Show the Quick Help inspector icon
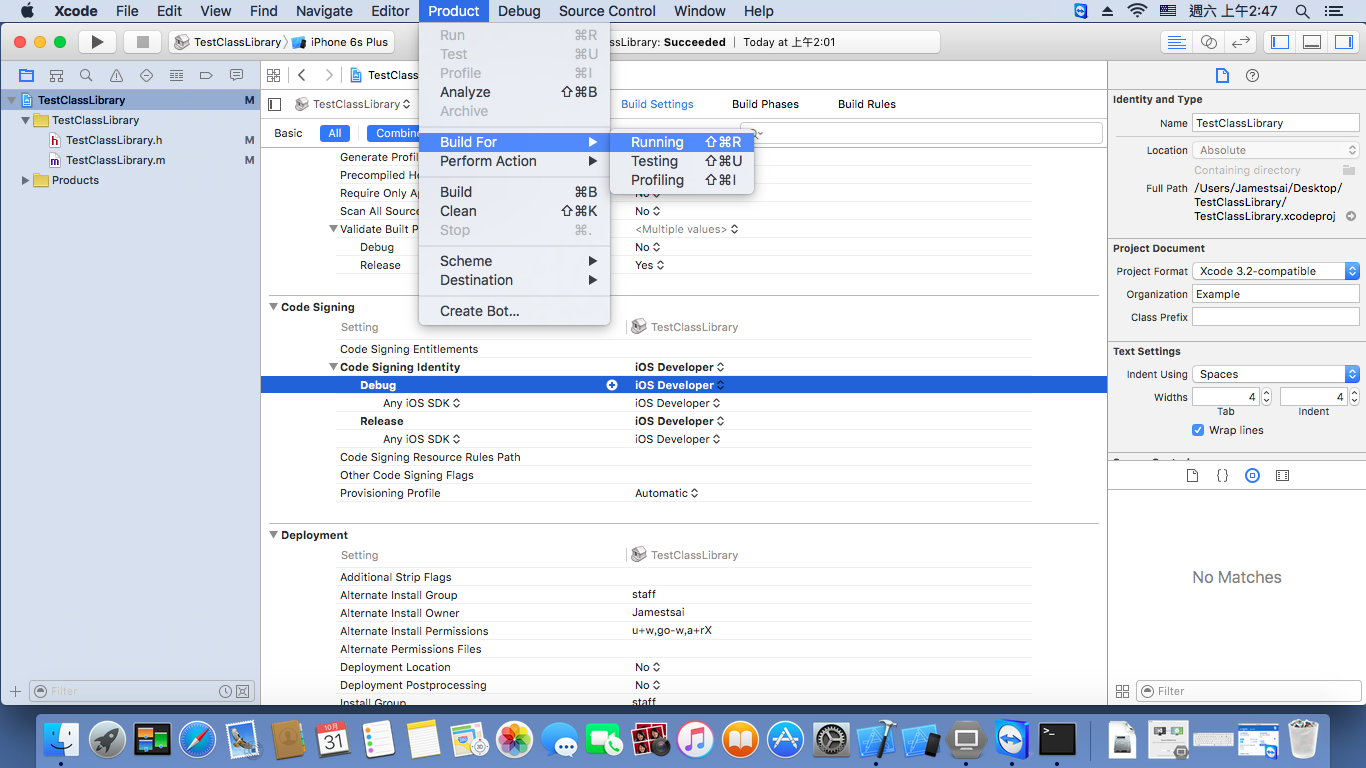1366x768 pixels. 1252,76
